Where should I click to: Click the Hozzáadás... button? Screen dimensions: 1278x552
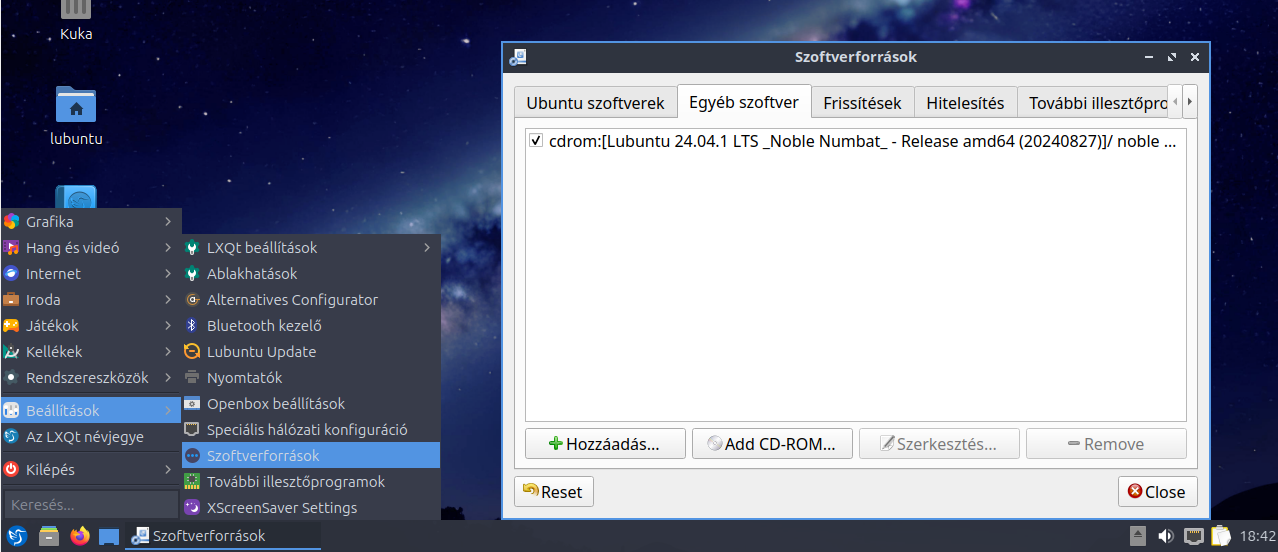click(x=605, y=444)
